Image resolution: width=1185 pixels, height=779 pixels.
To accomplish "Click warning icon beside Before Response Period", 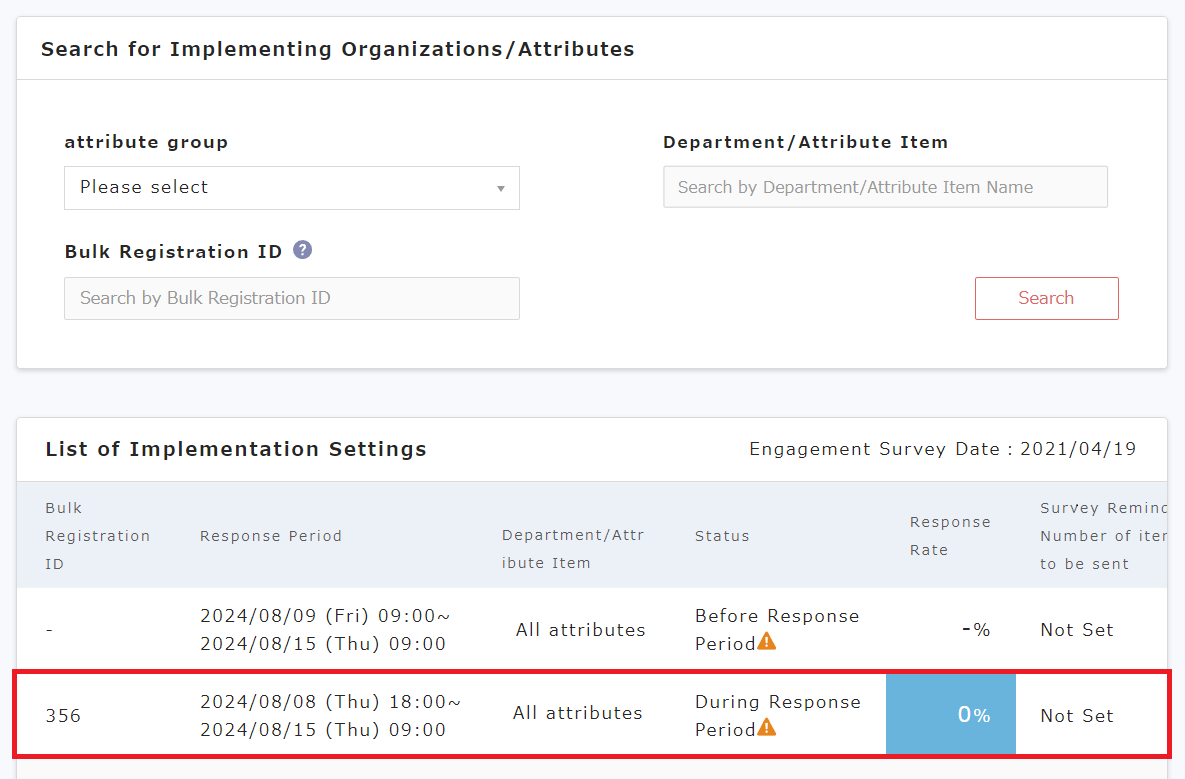I will [x=767, y=642].
